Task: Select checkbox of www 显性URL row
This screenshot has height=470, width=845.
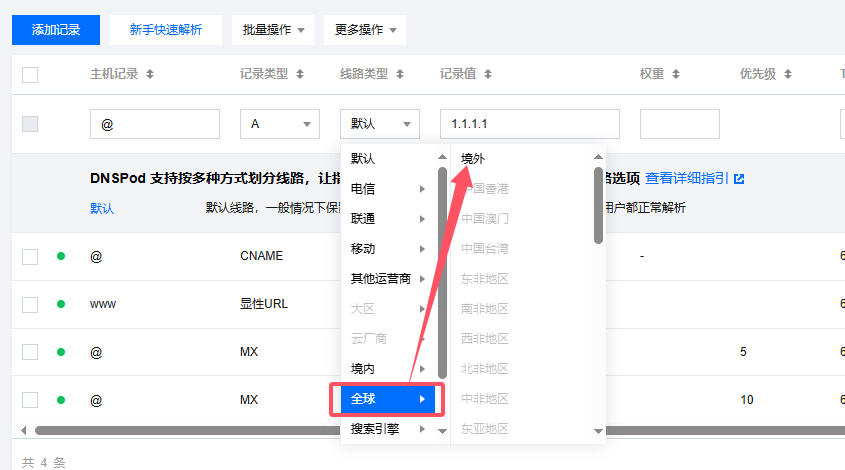Action: tap(30, 304)
